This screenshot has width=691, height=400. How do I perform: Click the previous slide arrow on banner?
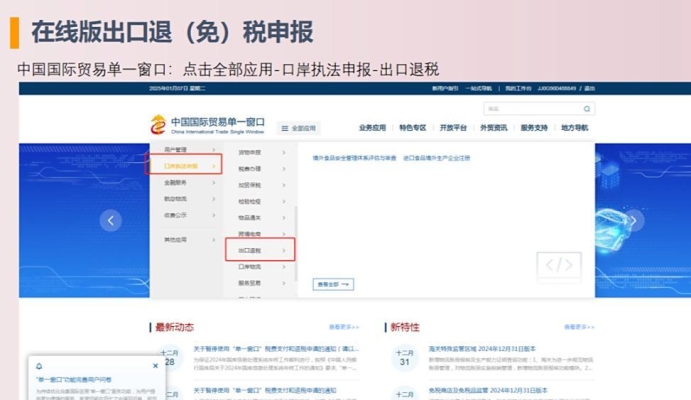click(110, 220)
